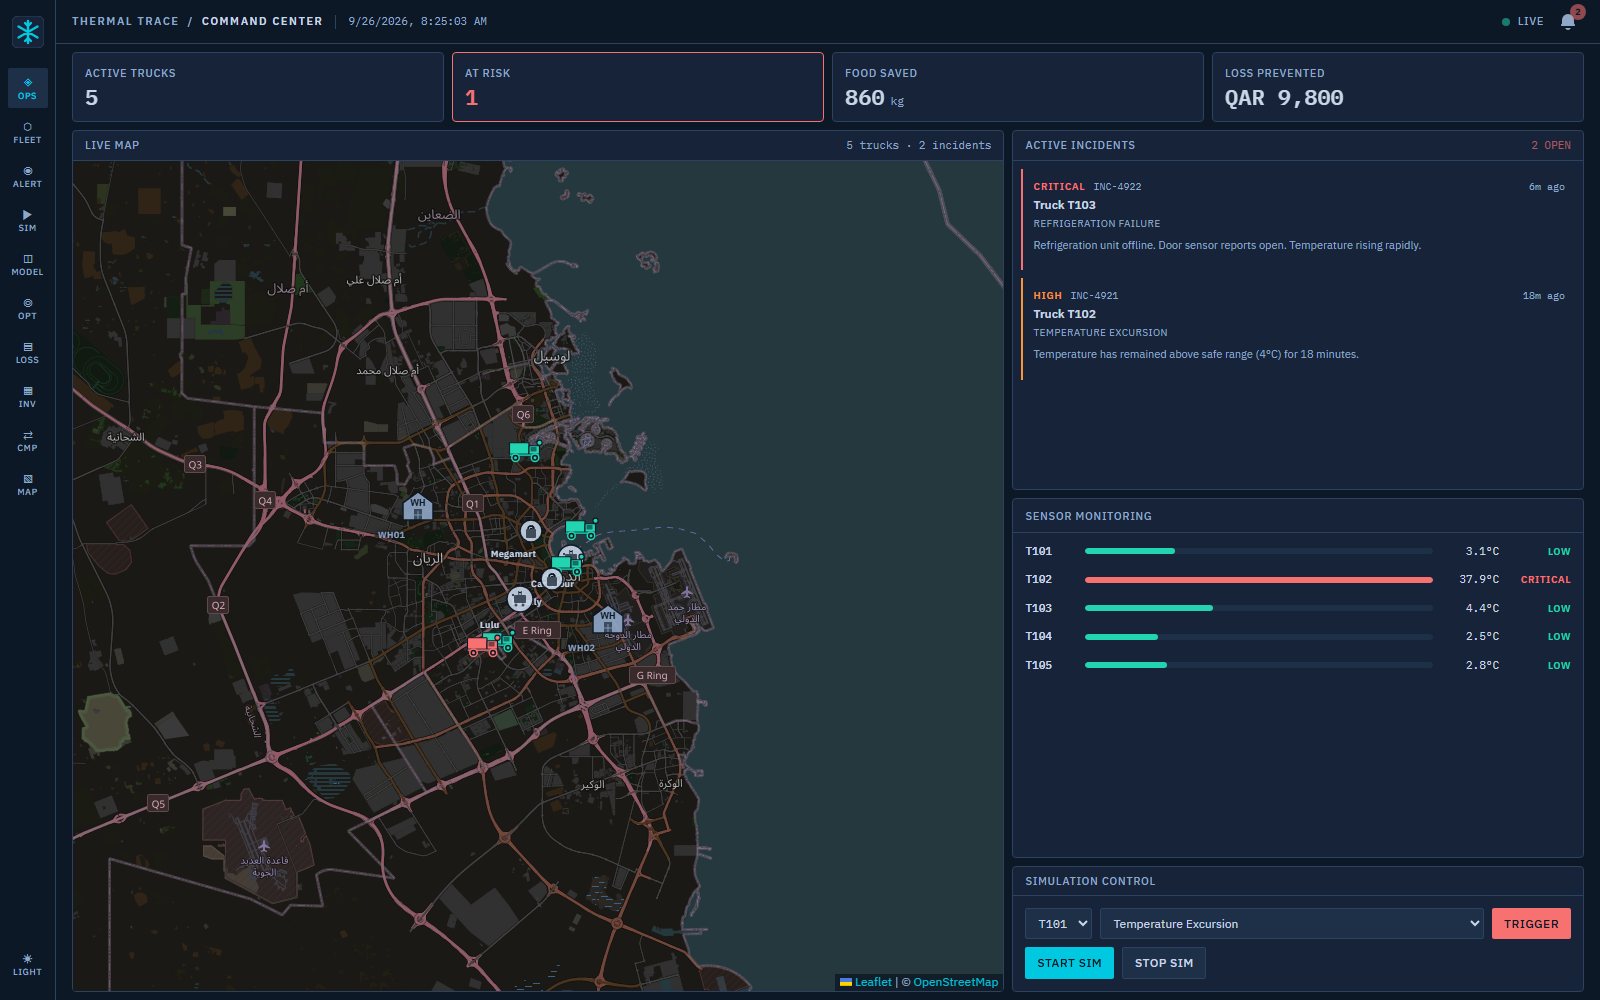
Task: Open the OPT sidebar page
Action: pos(27,308)
